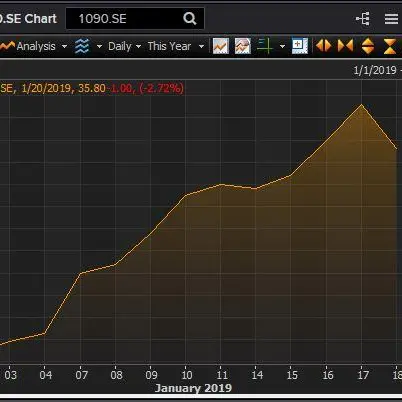Viewport: 402px width, 402px height.
Task: Click the orange Analysis chart icon
Action: pos(7,46)
